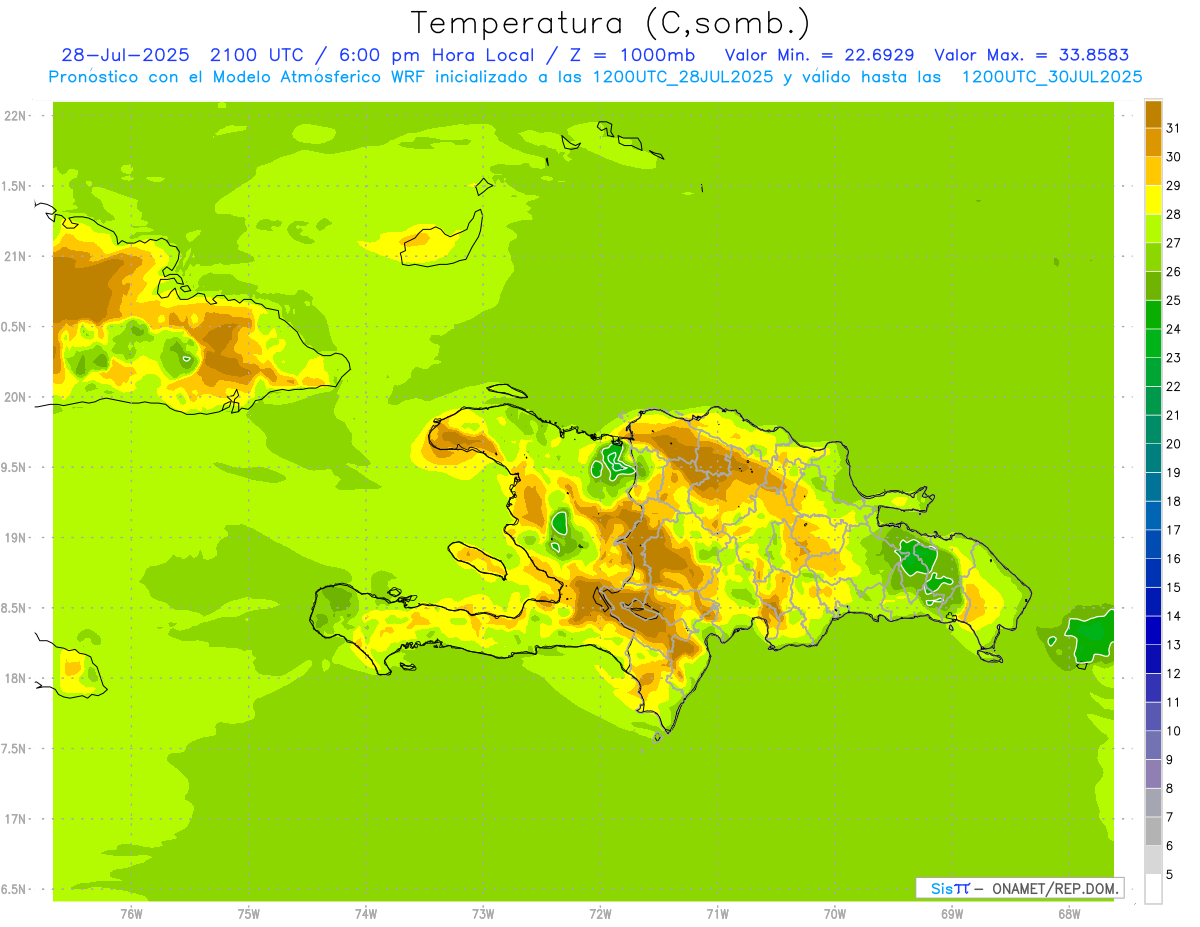1200x927 pixels.
Task: Click the '18N' latitude axis label
Action: pos(15,678)
